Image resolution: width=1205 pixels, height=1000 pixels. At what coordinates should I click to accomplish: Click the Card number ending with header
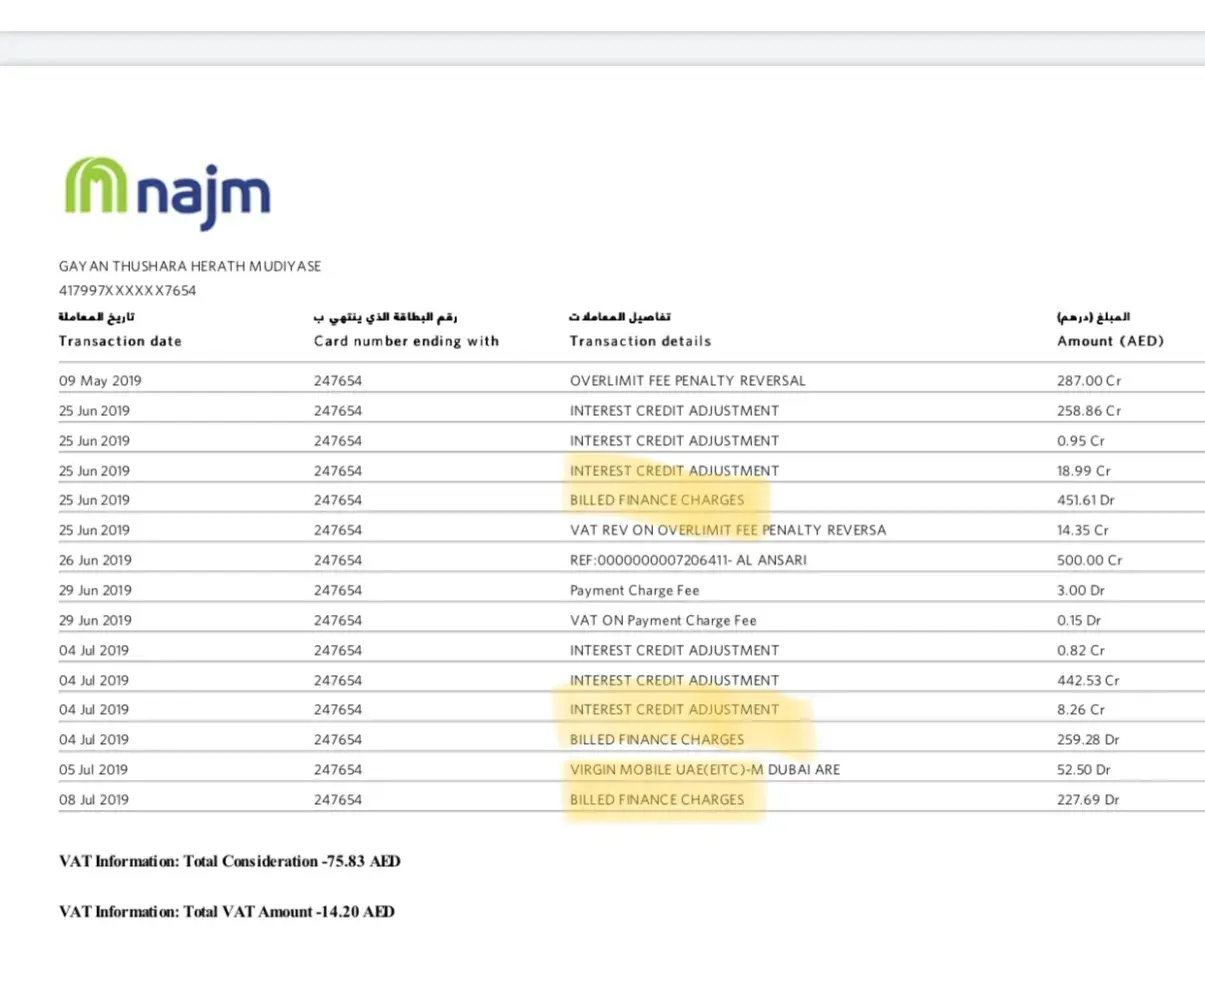406,341
